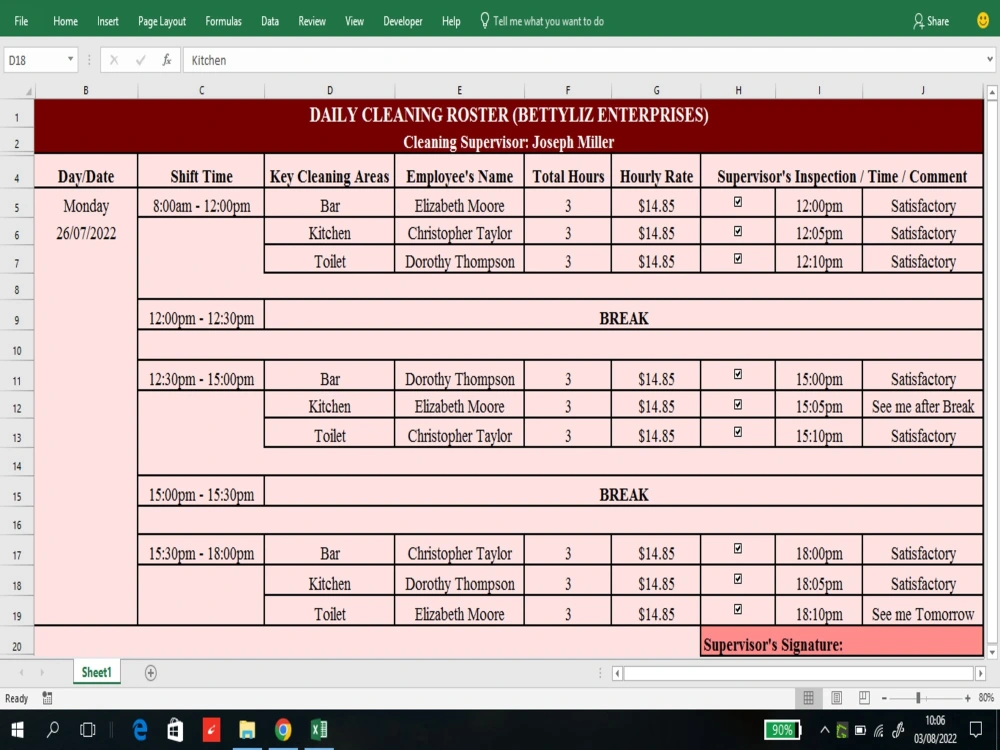
Task: Toggle inspection checkbox for 12:00pm row
Action: pyautogui.click(x=738, y=202)
